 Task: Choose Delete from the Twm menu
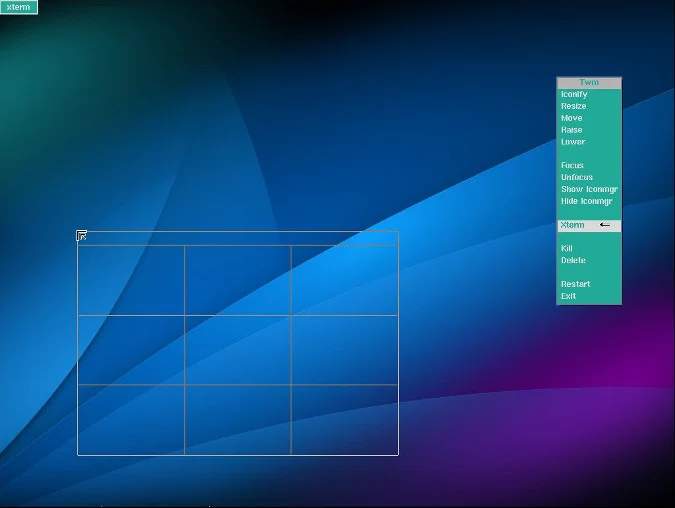(x=589, y=260)
